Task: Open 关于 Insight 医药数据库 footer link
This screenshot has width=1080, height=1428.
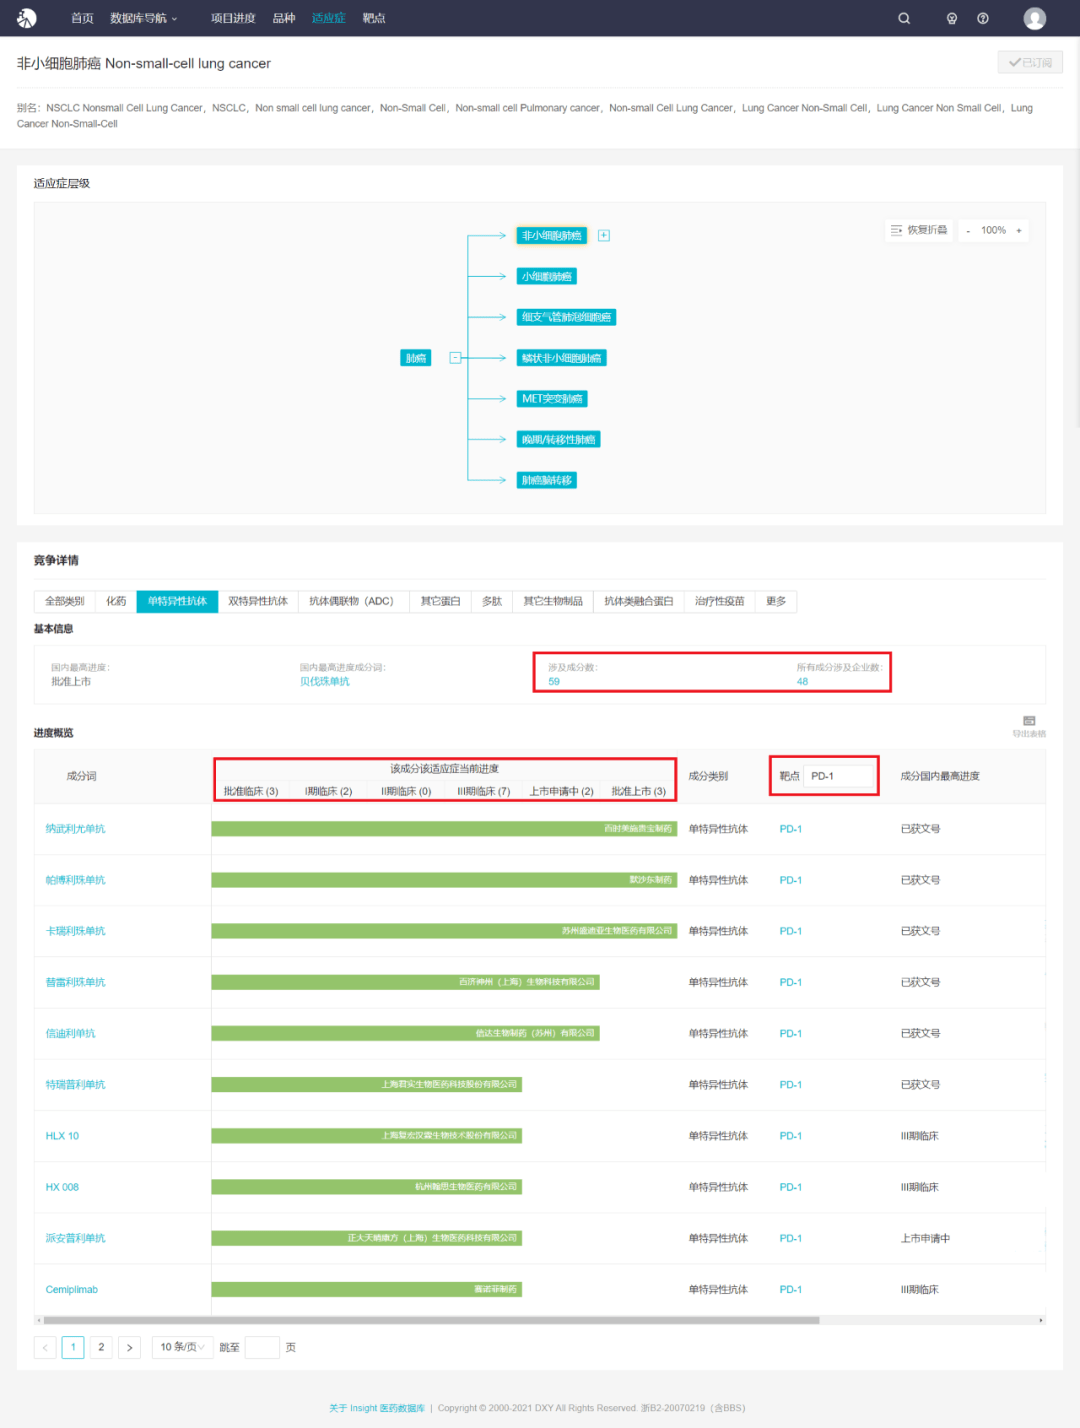Action: [x=377, y=1408]
